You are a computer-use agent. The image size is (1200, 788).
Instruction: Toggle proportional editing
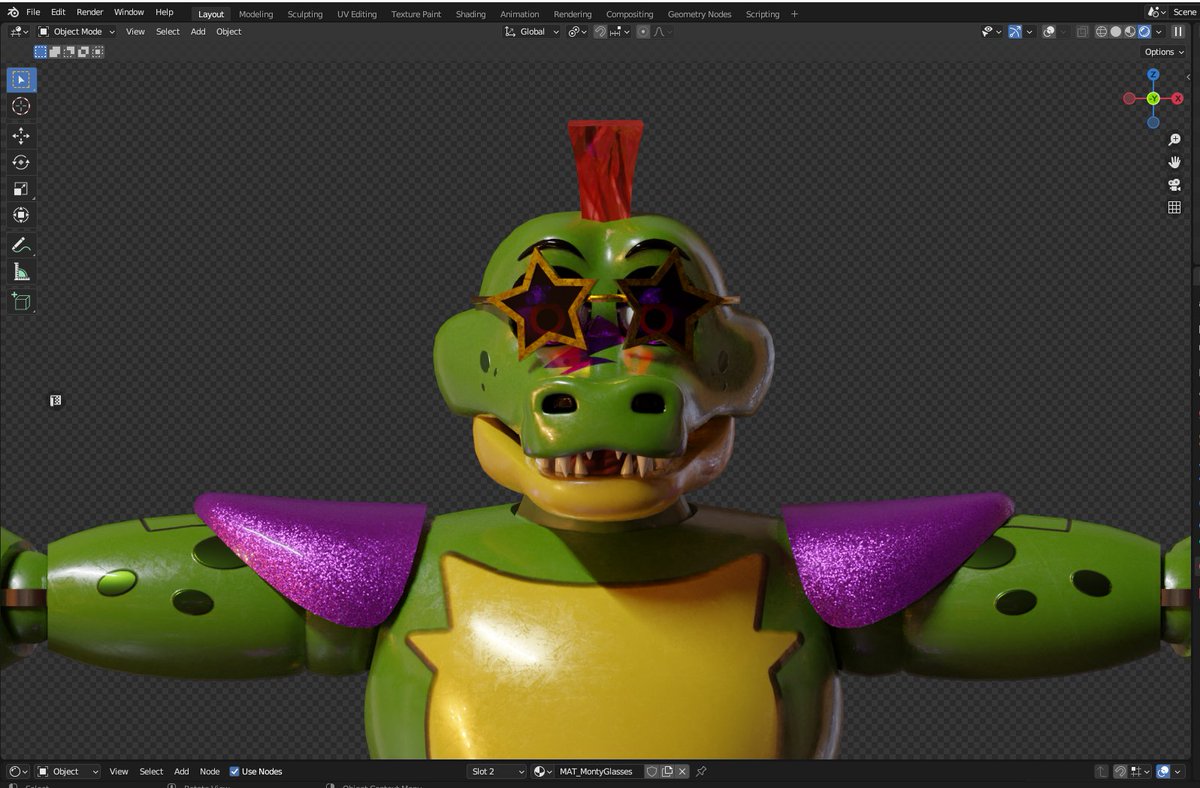tap(643, 31)
